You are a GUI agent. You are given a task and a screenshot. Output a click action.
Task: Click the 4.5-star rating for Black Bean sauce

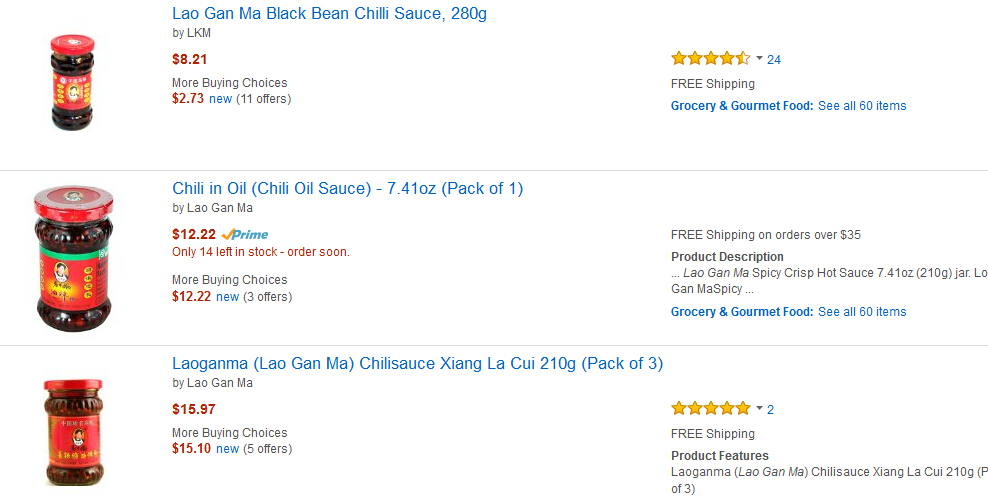pyautogui.click(x=710, y=59)
